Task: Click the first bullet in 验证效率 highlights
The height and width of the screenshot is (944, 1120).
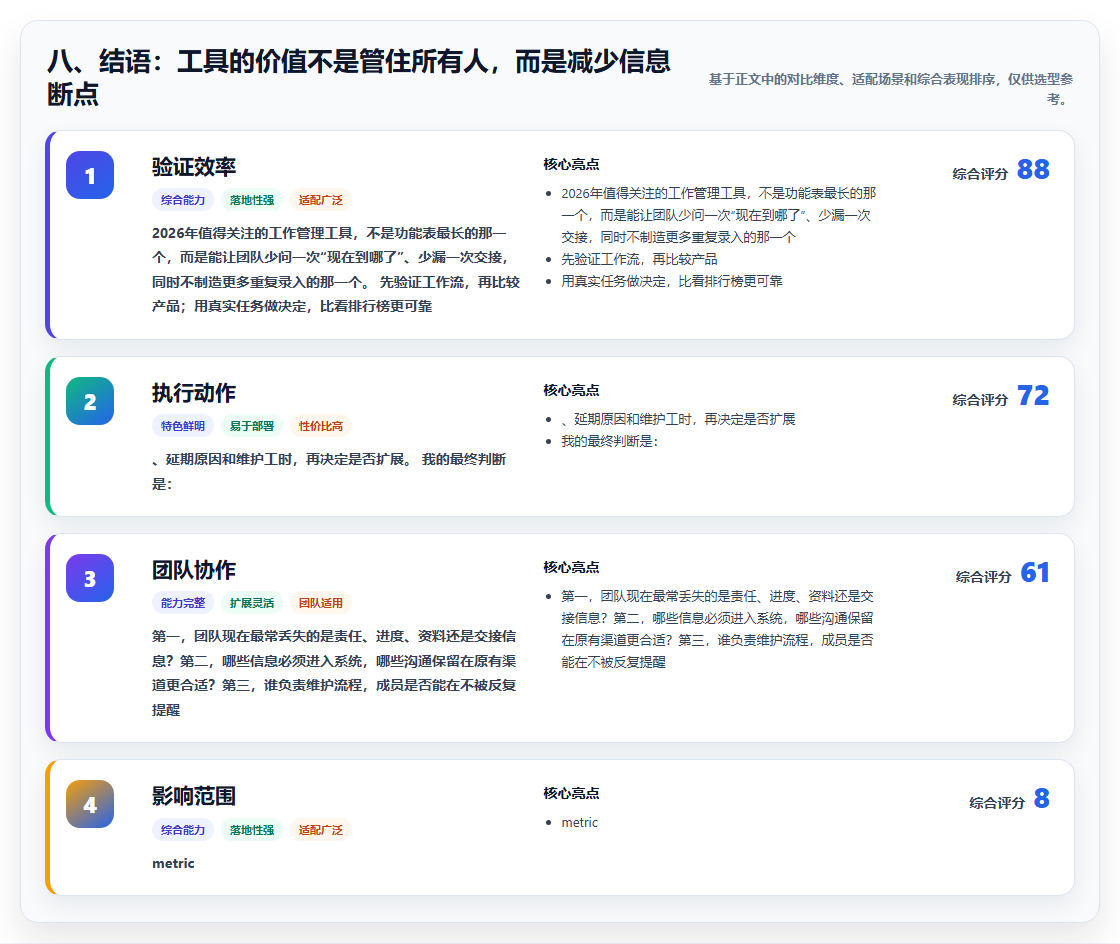Action: [x=719, y=215]
